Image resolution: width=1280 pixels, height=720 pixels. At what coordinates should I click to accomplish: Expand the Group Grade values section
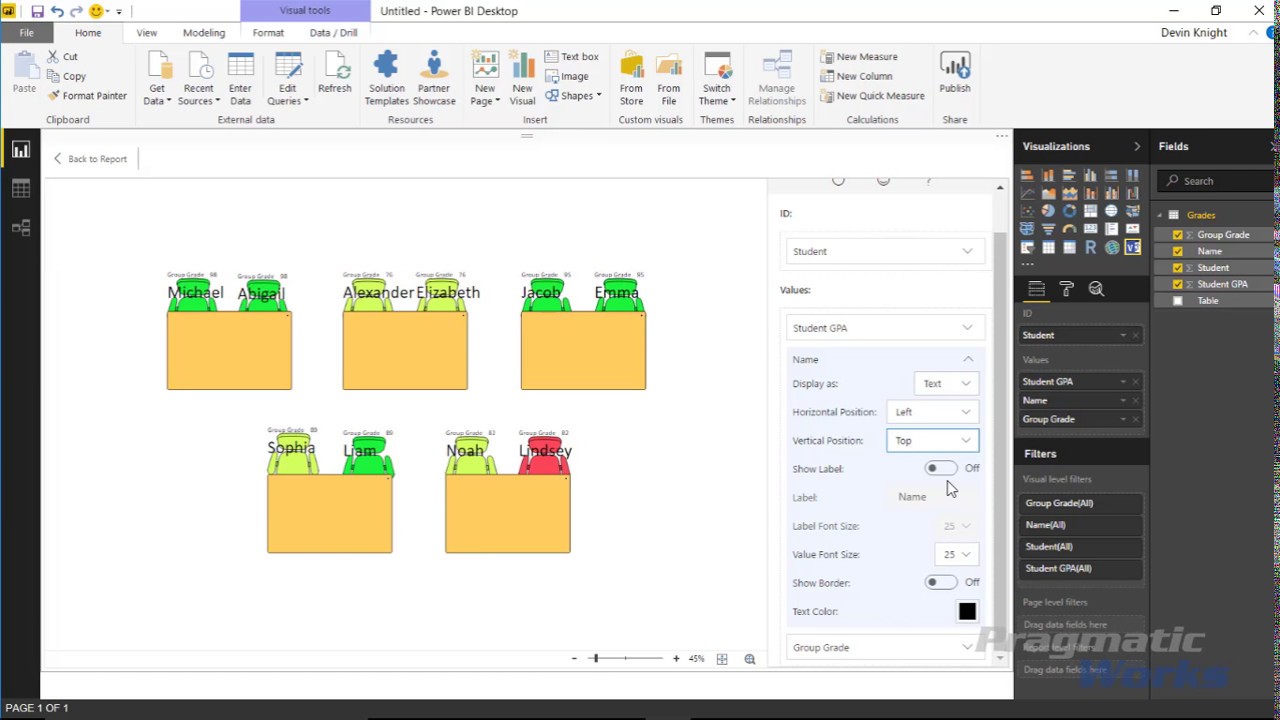883,647
